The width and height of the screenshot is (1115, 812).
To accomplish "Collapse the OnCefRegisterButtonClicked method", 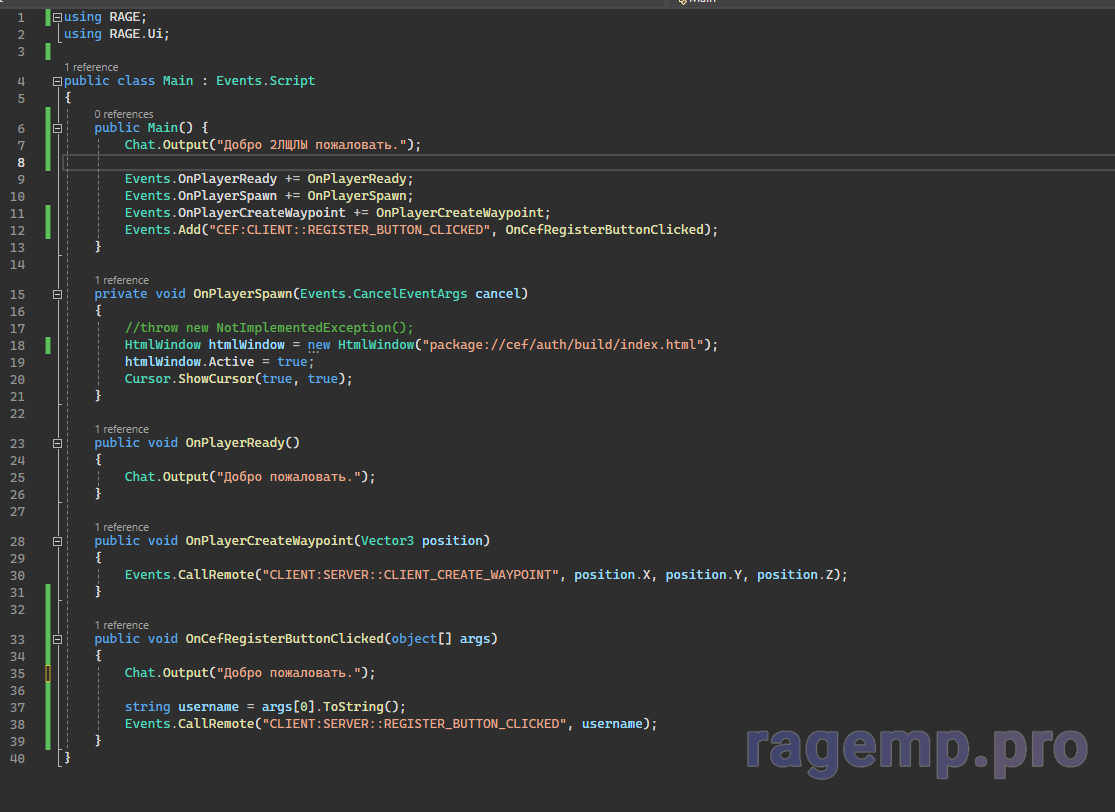I will click(57, 639).
